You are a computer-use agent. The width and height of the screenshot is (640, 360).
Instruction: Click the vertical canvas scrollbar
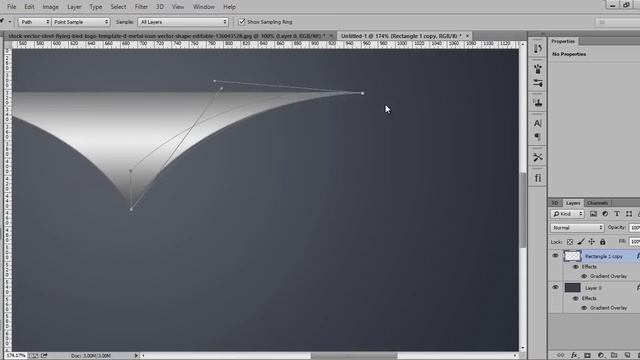click(523, 210)
